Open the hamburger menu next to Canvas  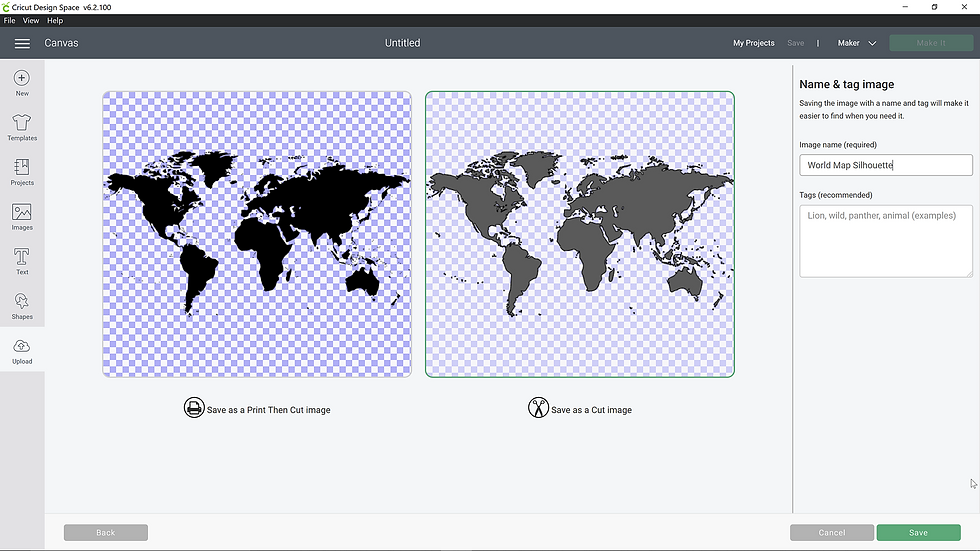(x=22, y=43)
